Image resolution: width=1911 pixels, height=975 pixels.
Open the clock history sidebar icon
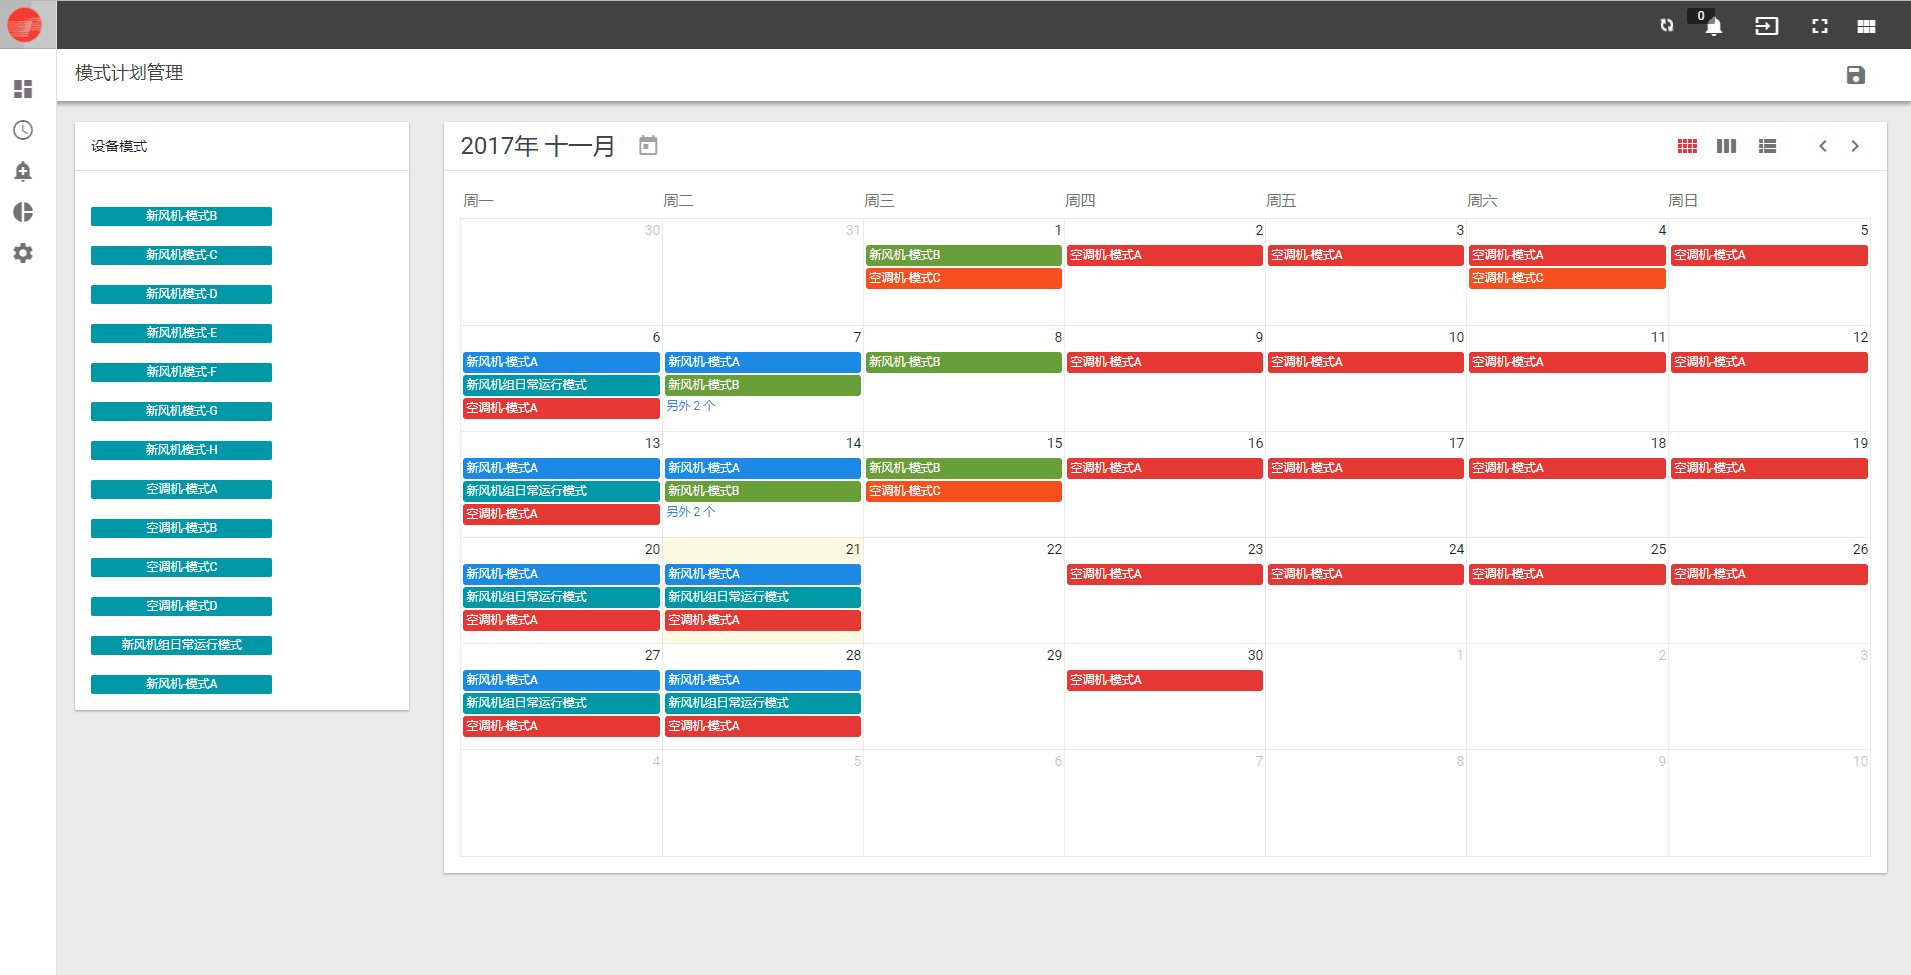click(23, 130)
